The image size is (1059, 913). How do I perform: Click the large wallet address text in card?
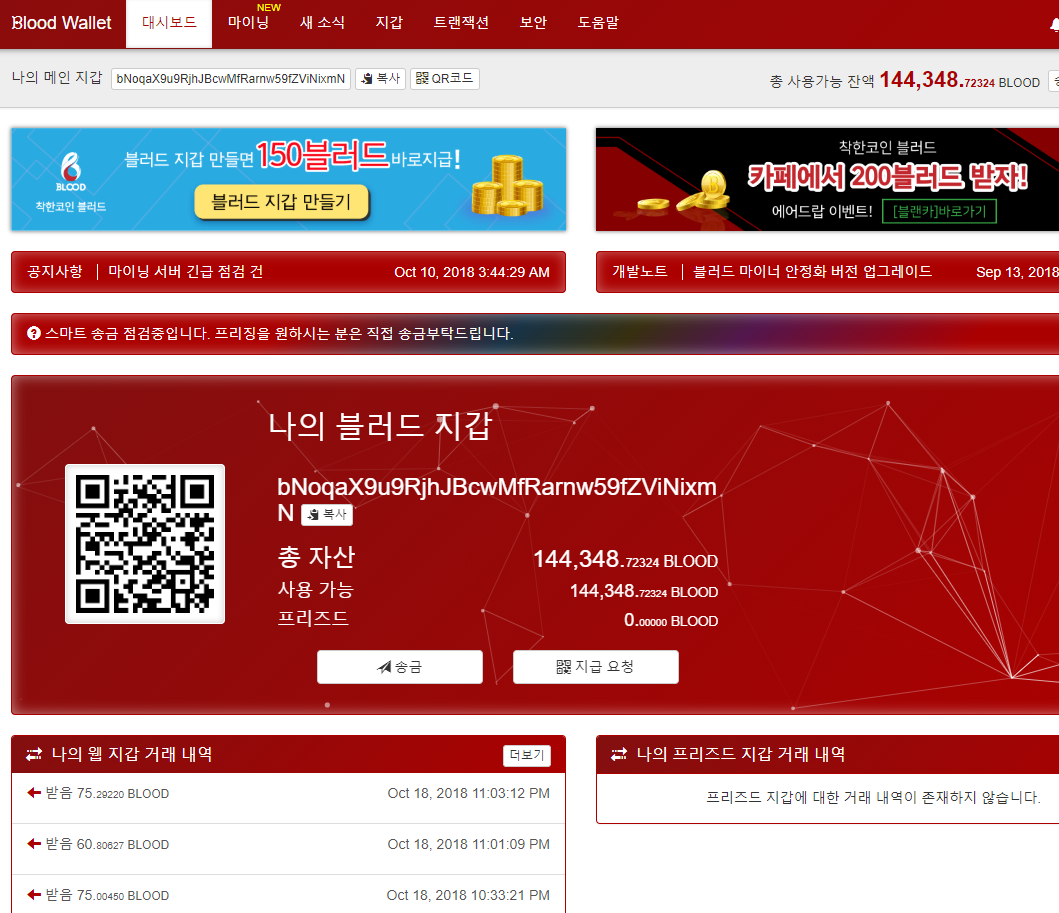click(x=496, y=498)
